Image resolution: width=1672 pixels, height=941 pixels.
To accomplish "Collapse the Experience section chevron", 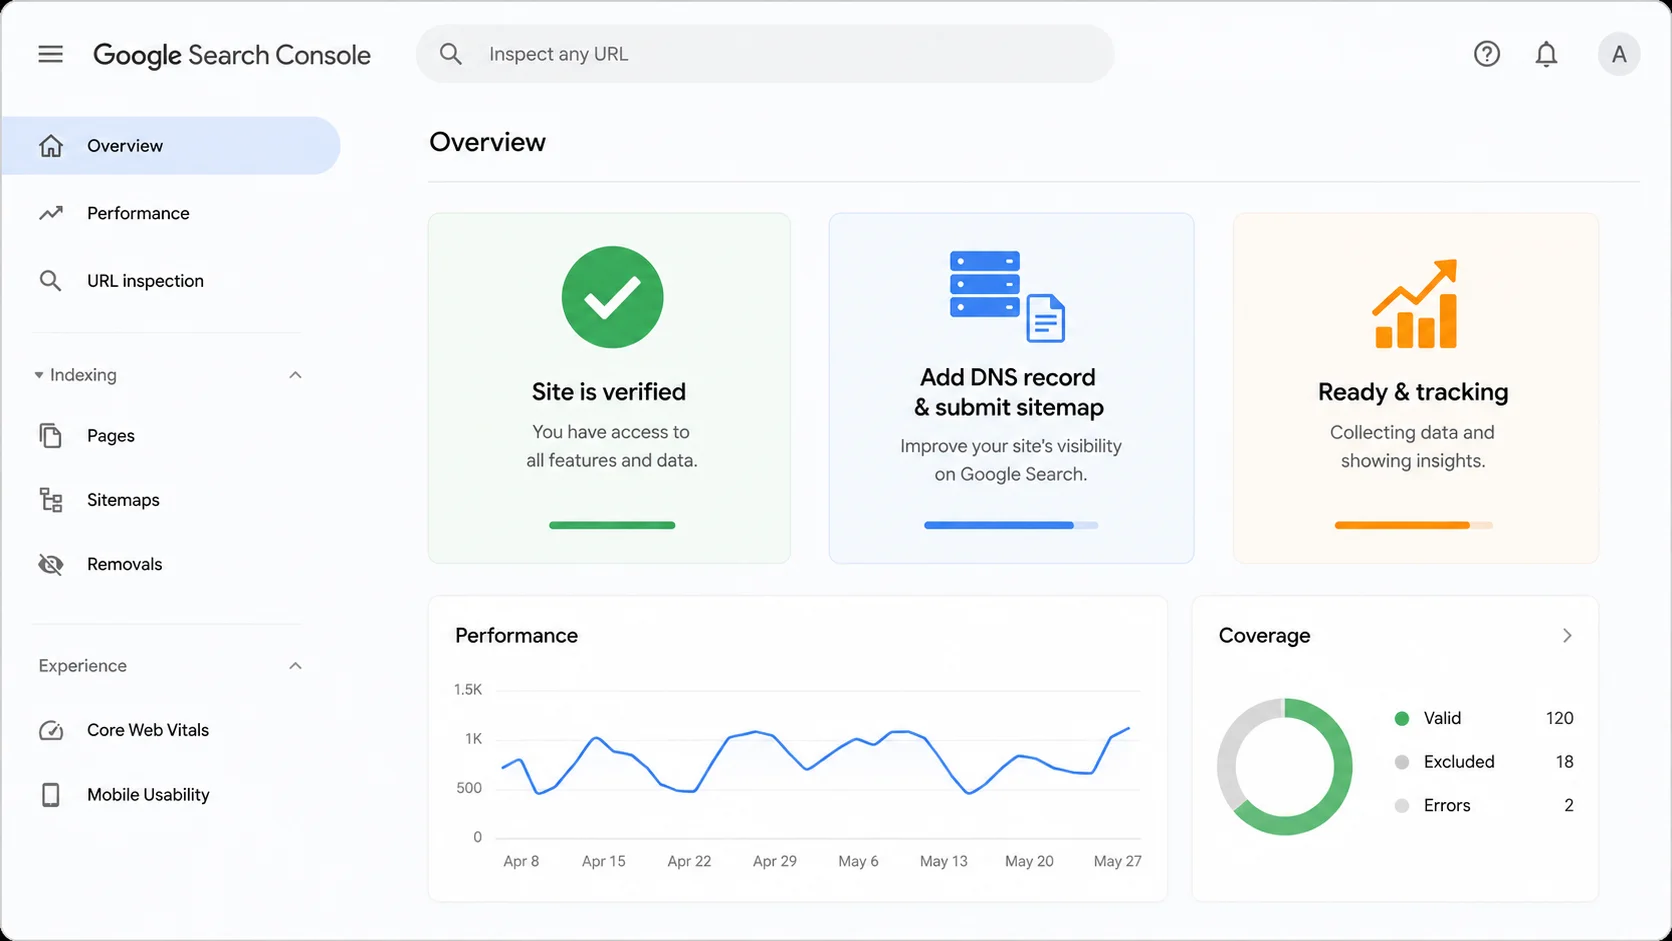I will [x=295, y=666].
